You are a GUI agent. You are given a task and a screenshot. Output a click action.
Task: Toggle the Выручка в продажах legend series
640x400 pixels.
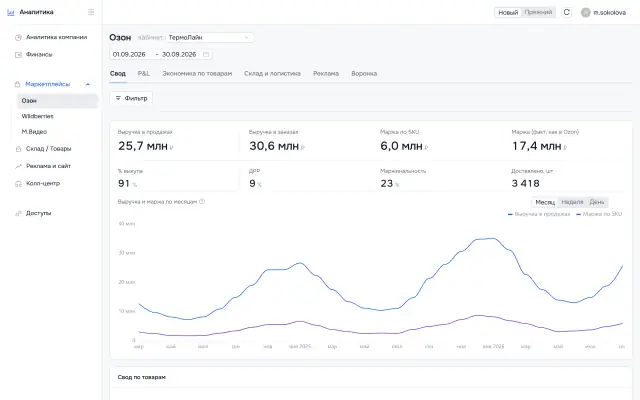coord(539,214)
